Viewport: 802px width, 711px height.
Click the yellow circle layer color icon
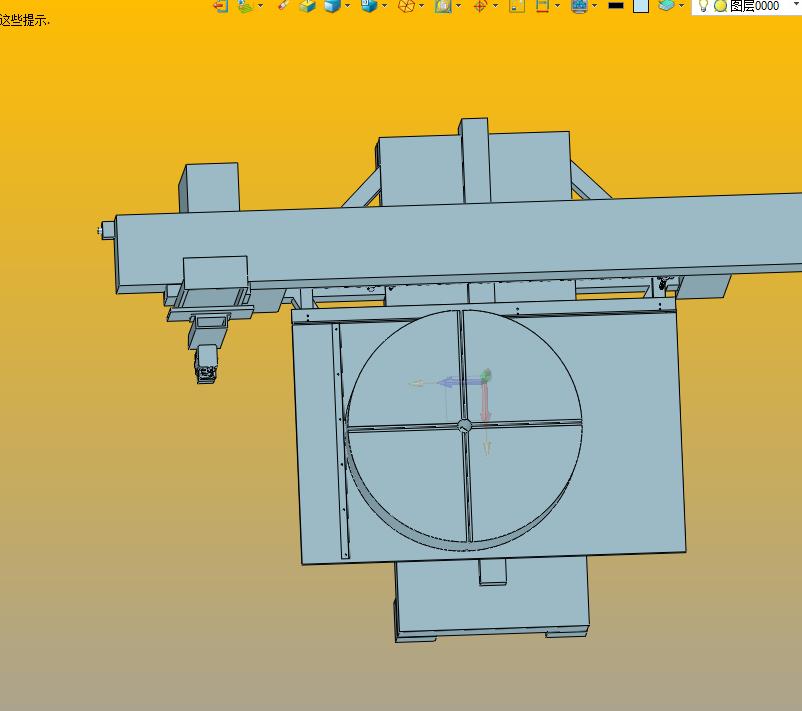click(x=720, y=6)
